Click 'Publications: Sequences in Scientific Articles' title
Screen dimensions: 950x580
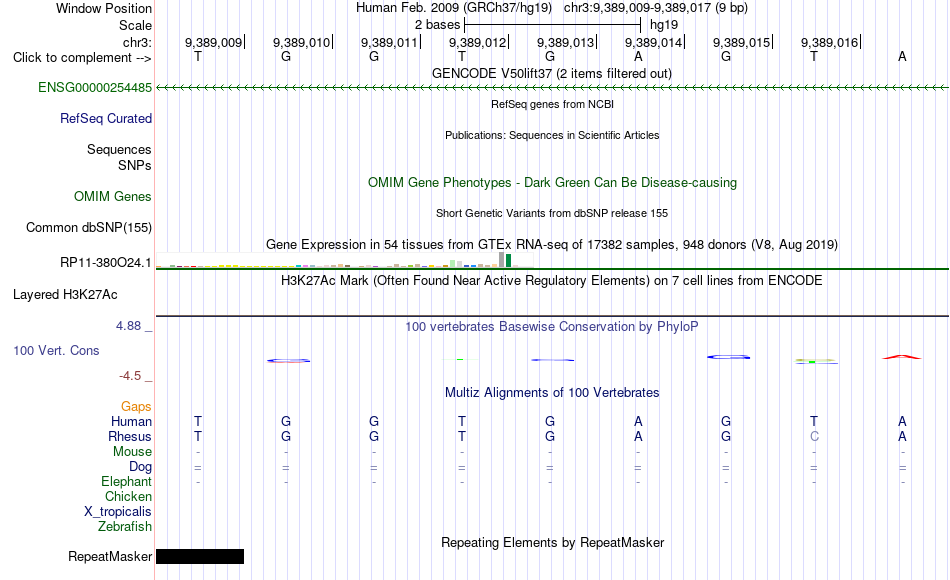click(552, 135)
